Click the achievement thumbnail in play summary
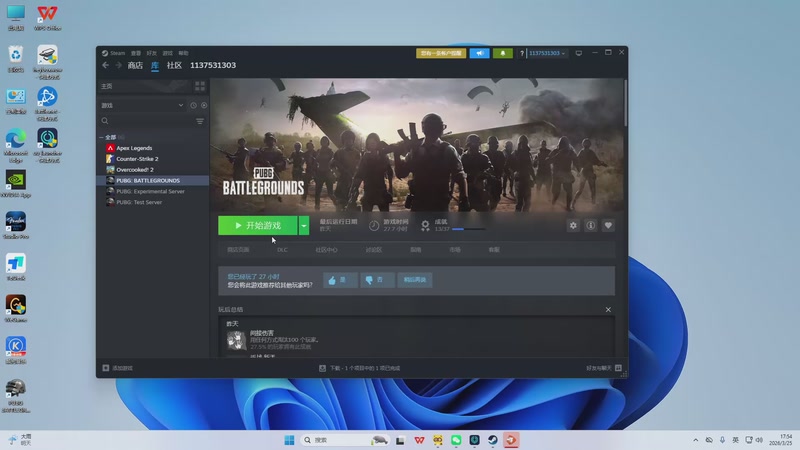Viewport: 800px width, 450px height. point(236,340)
